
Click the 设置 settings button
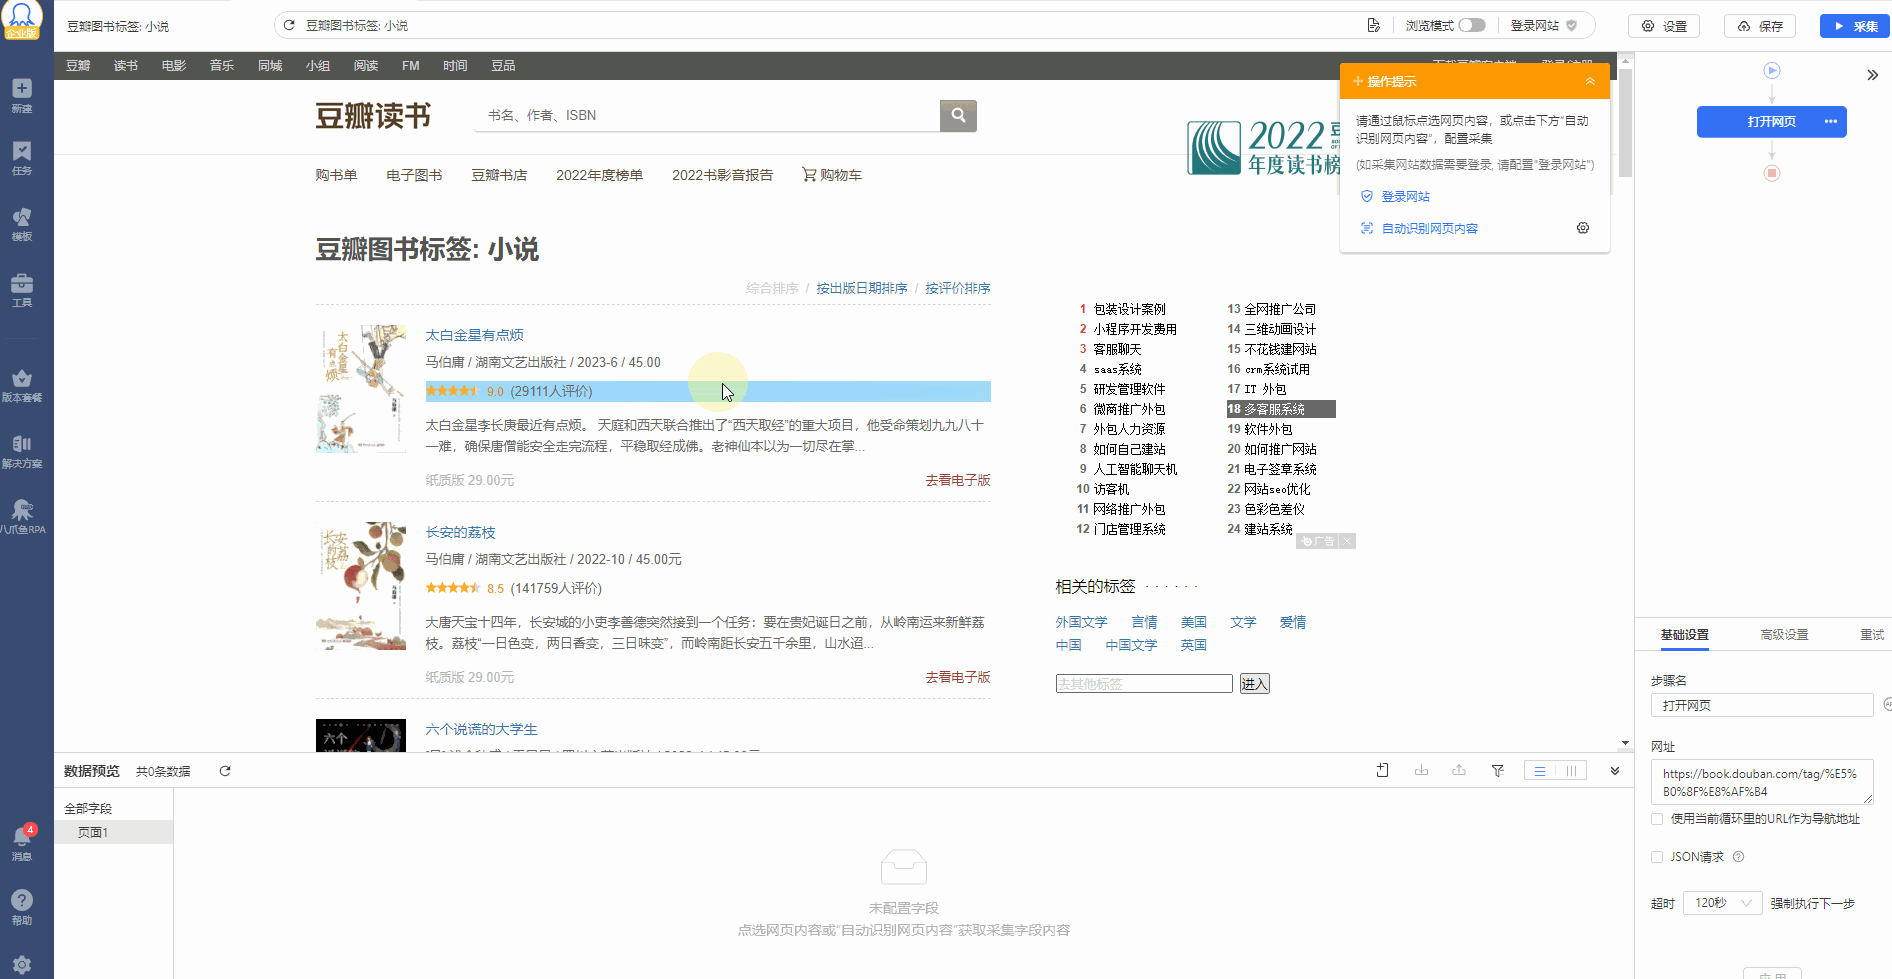(x=1664, y=26)
